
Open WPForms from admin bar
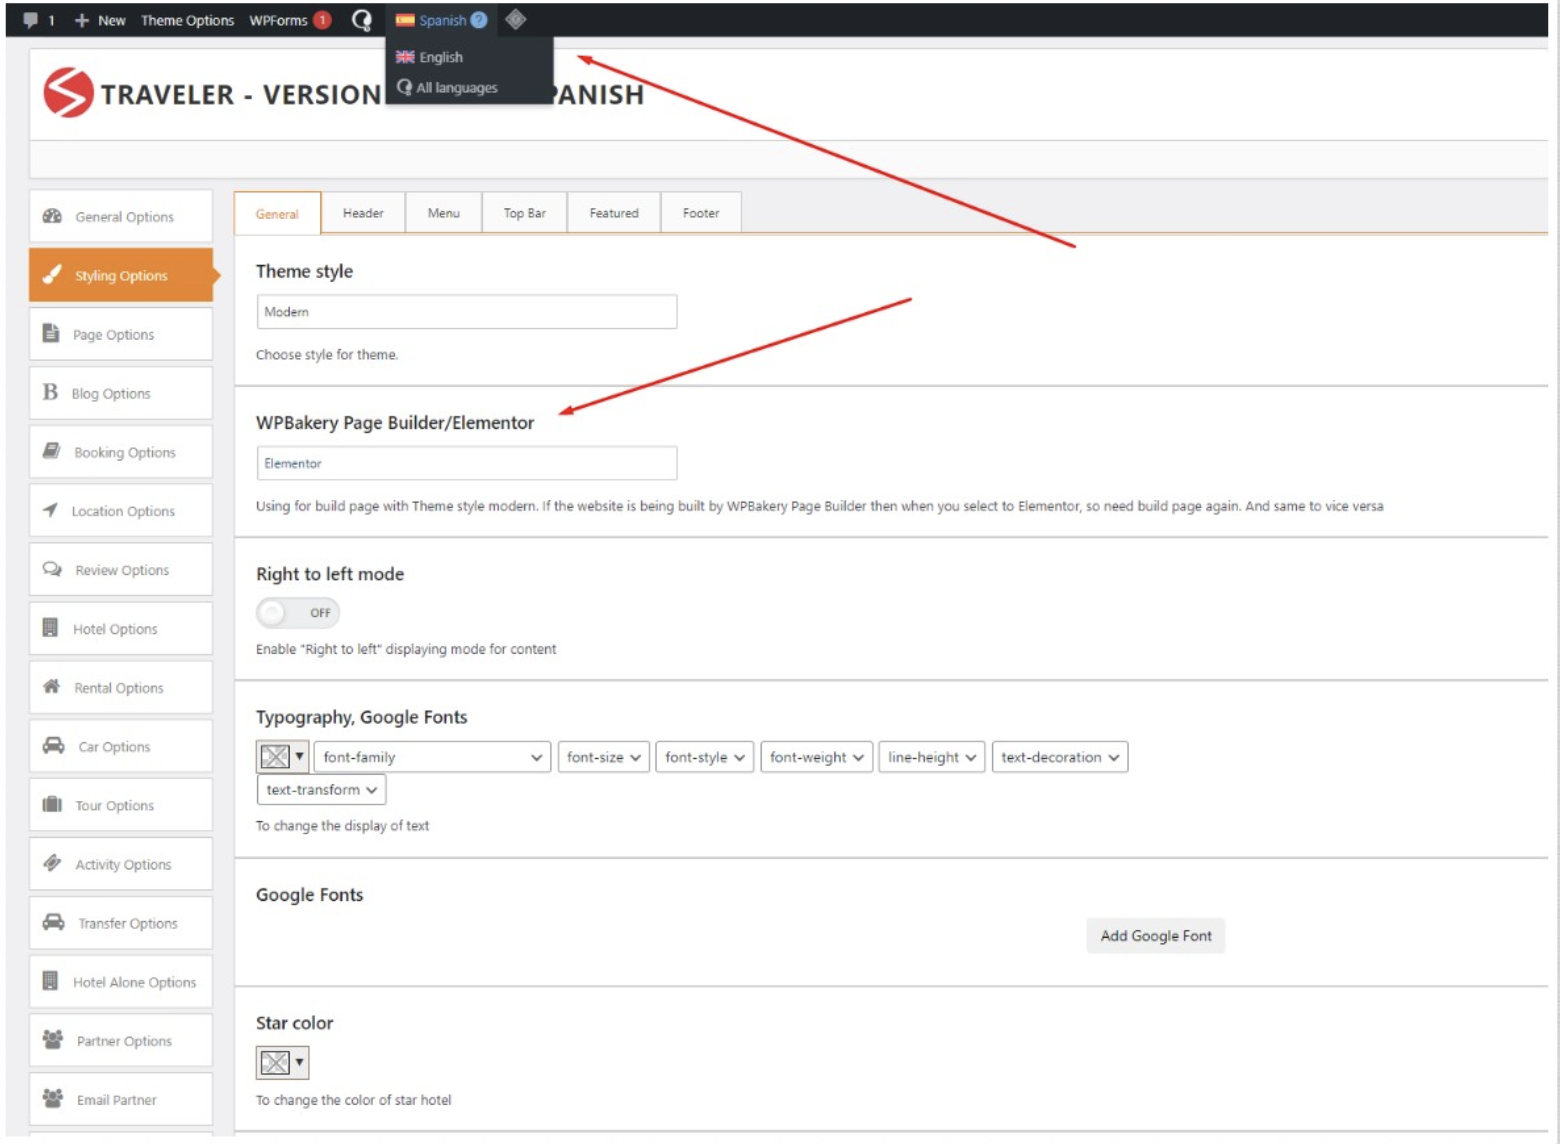pos(278,20)
